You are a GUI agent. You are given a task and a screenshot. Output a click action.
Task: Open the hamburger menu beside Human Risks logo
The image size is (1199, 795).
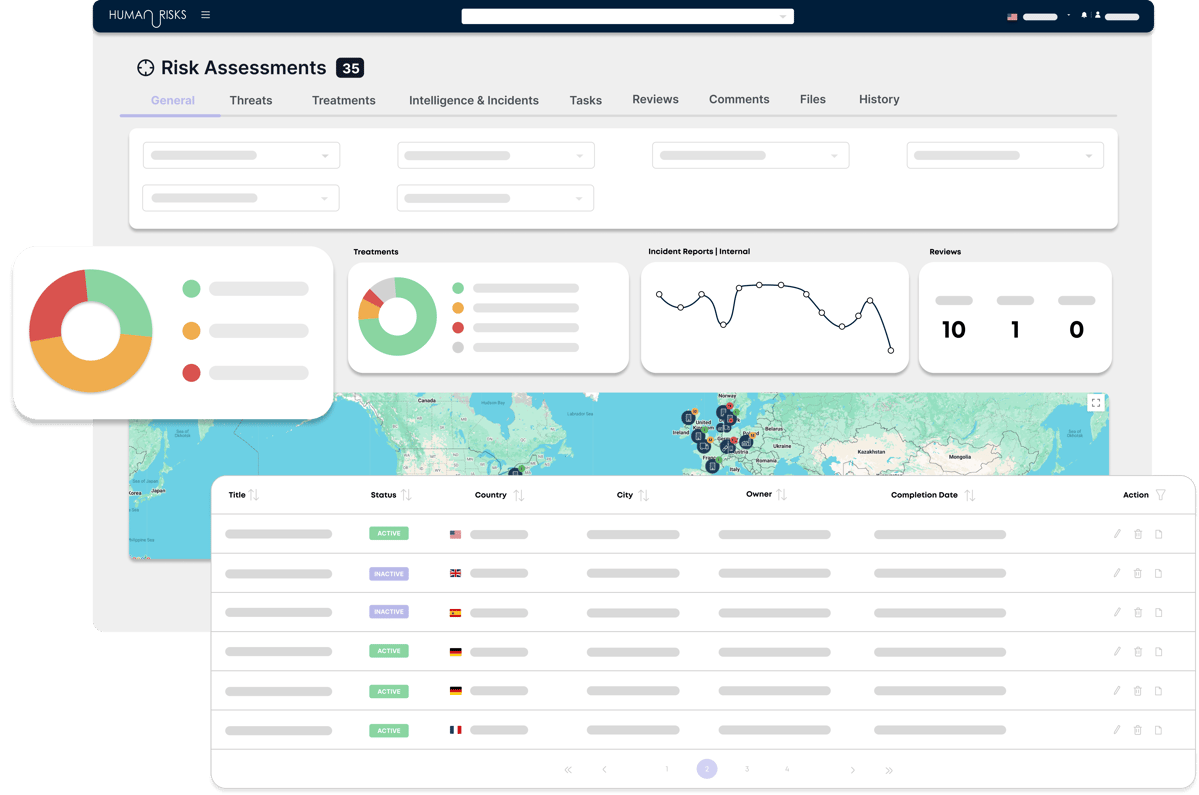(206, 15)
